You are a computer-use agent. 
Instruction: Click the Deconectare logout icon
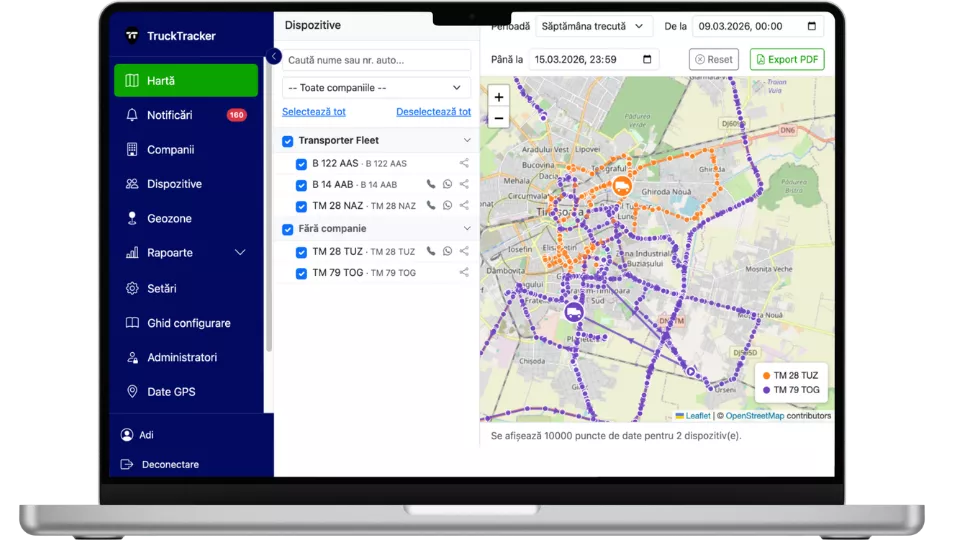(x=127, y=464)
